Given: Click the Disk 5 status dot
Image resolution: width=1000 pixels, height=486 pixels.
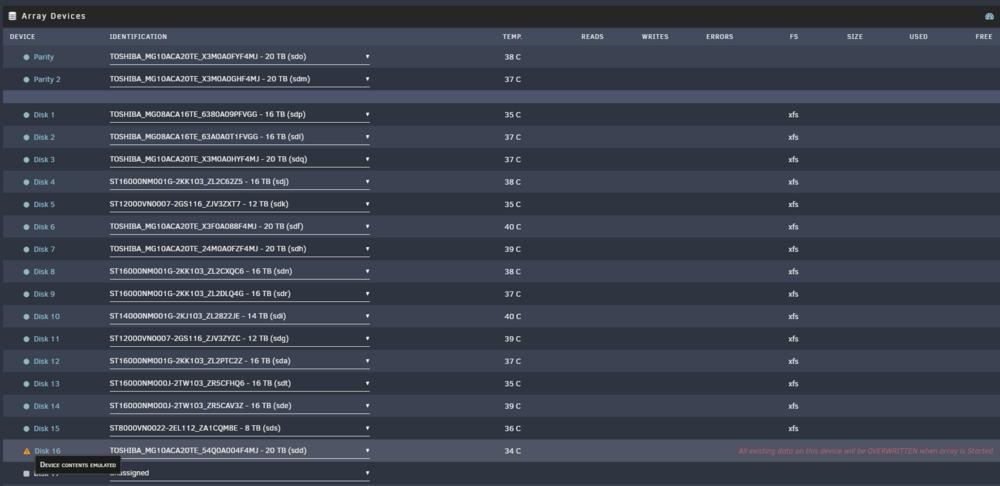Looking at the screenshot, I should coord(26,205).
